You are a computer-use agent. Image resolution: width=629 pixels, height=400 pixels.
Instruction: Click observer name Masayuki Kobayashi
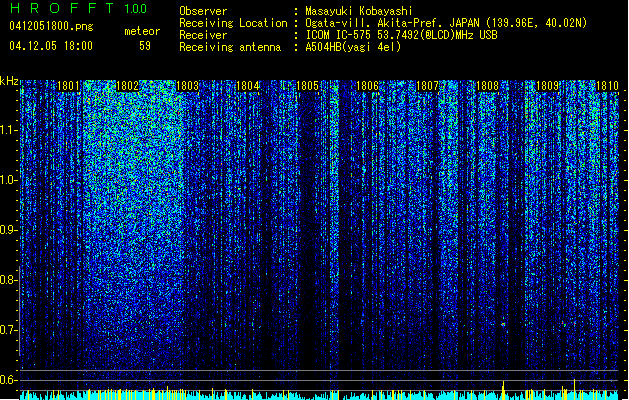pyautogui.click(x=359, y=11)
